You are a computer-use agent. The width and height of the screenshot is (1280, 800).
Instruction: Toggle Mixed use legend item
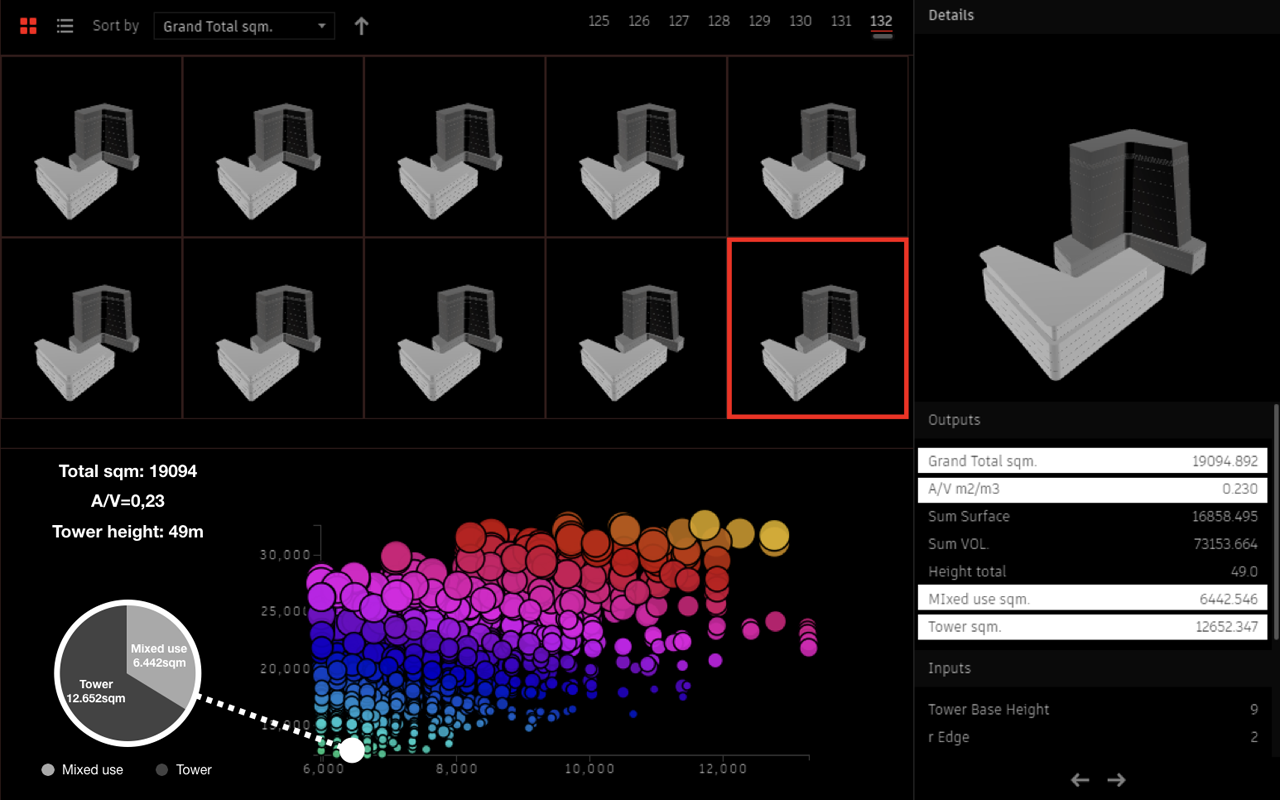pyautogui.click(x=83, y=770)
